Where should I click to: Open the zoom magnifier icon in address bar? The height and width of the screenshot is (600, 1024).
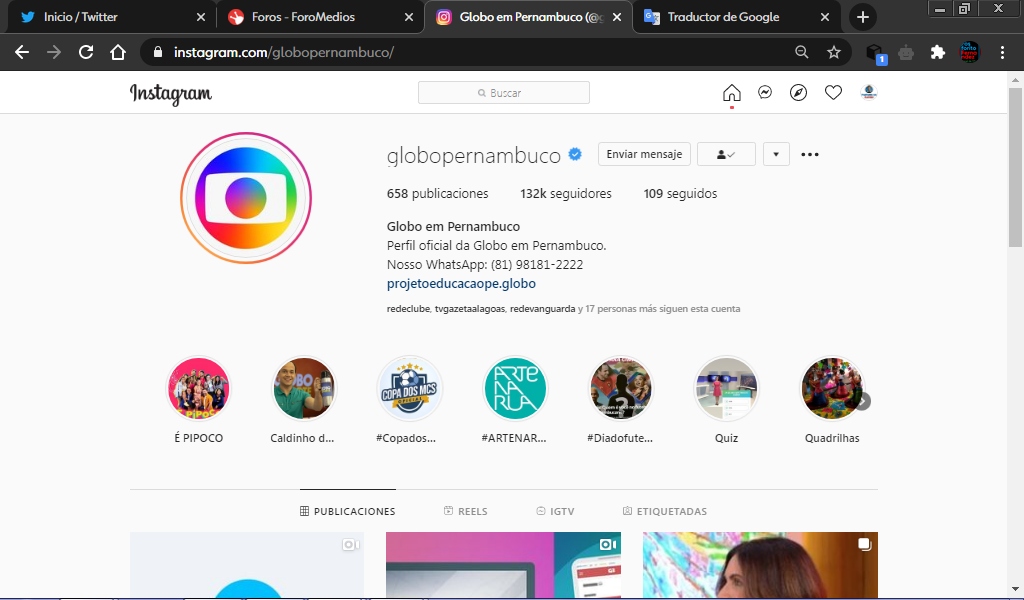coord(801,52)
